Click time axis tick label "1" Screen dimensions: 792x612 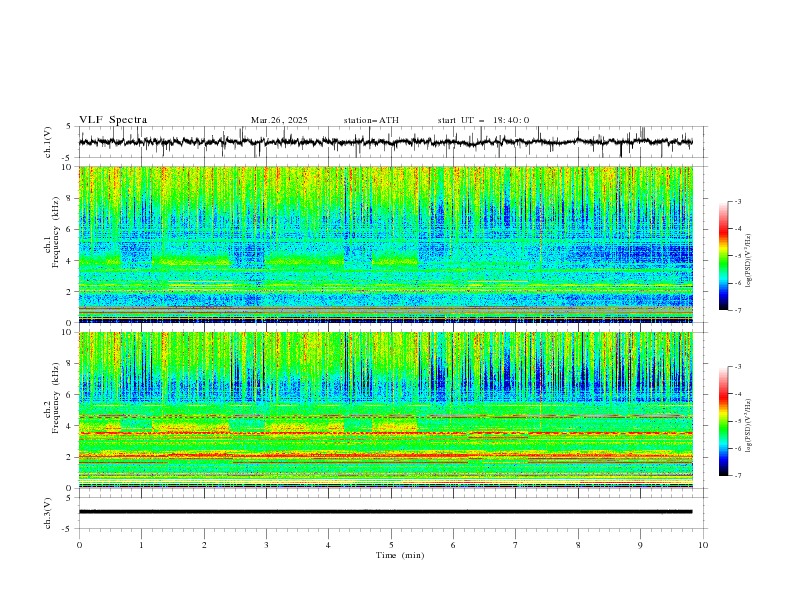[141, 545]
